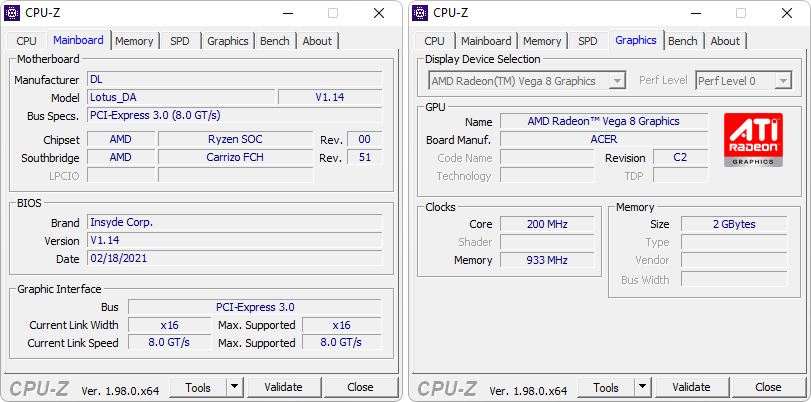Open SPD tab in left window
The width and height of the screenshot is (811, 402).
[x=179, y=41]
